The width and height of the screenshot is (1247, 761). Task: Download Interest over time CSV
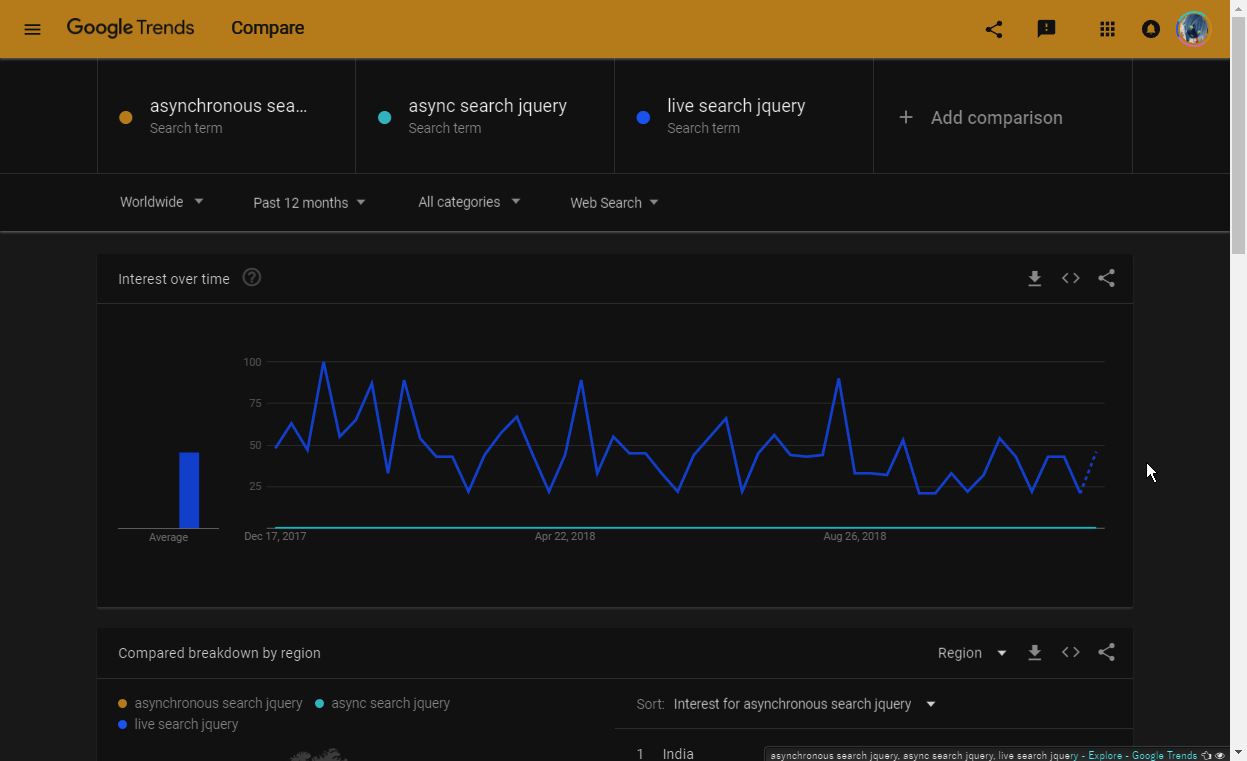point(1035,279)
